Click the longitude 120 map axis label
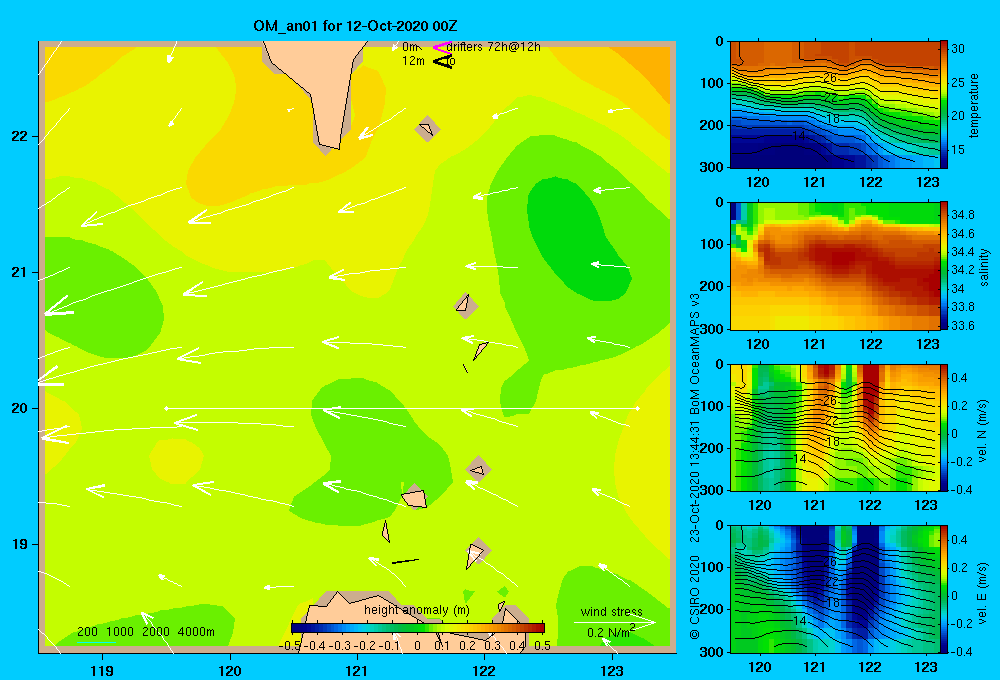The height and width of the screenshot is (680, 1000). [x=230, y=670]
